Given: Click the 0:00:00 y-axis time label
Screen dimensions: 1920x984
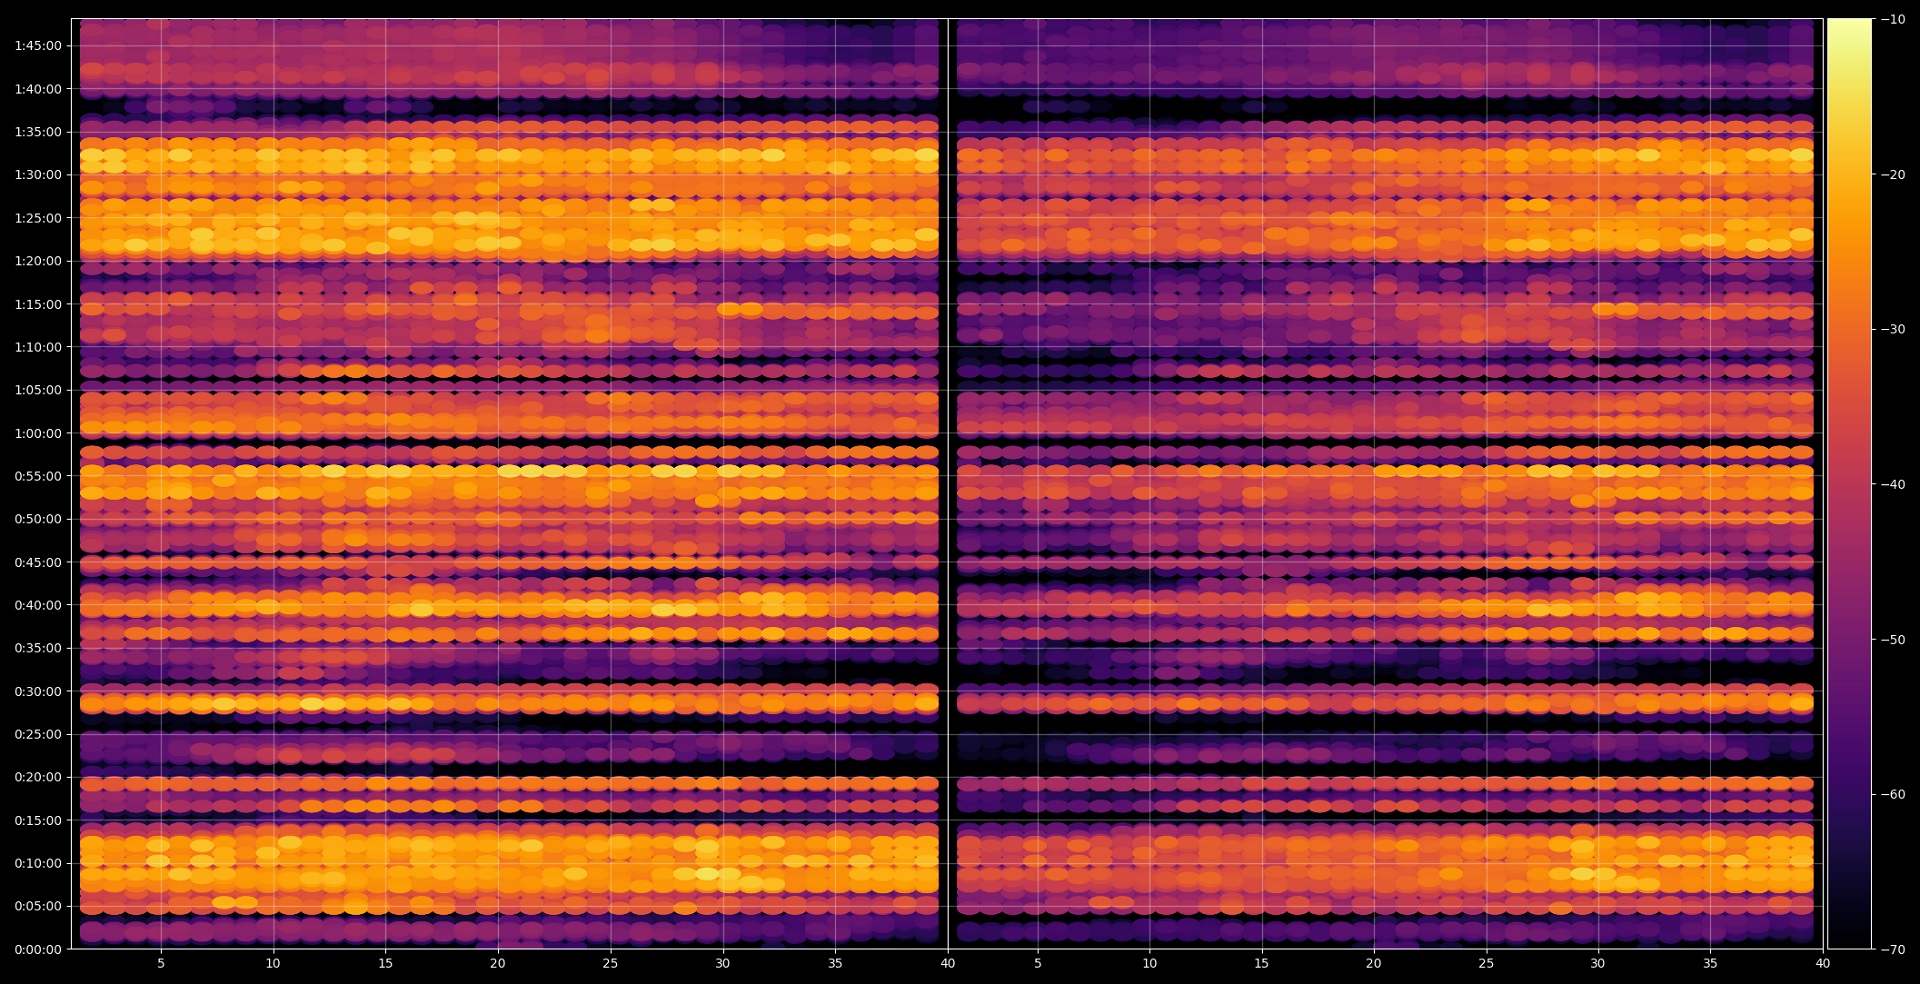Looking at the screenshot, I should pos(38,950).
